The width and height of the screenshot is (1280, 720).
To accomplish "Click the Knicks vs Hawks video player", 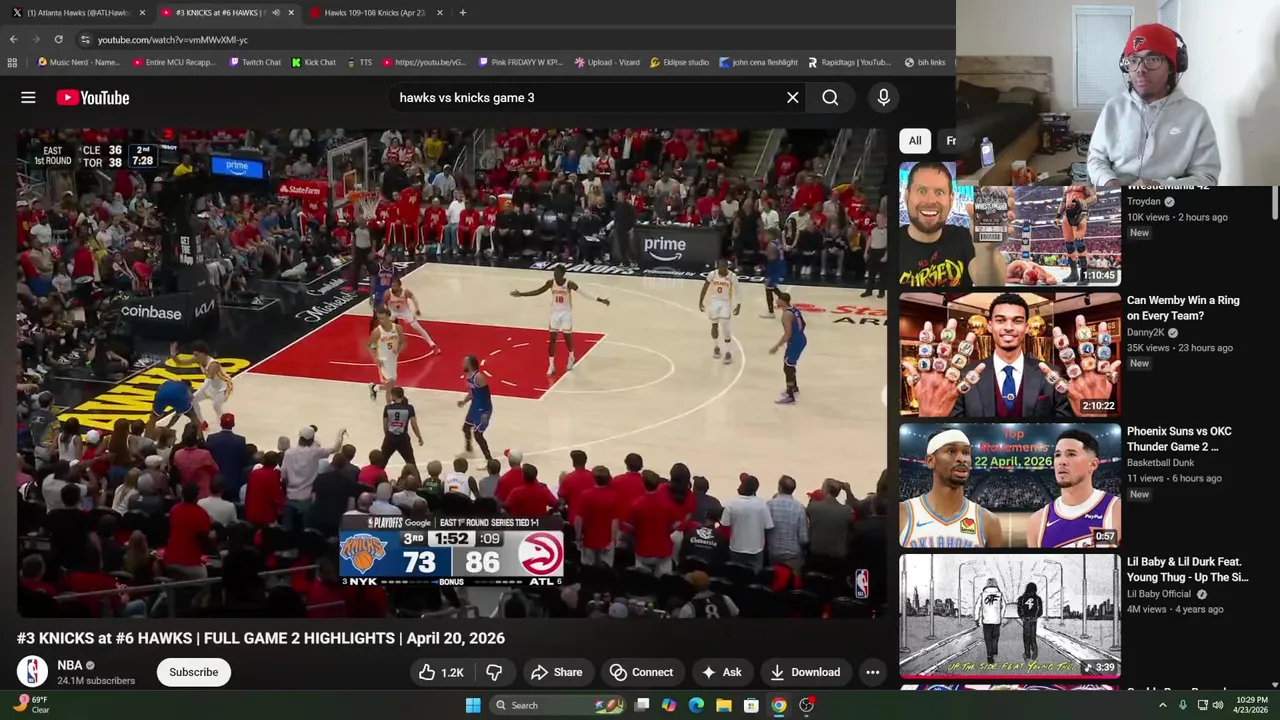I will [451, 373].
